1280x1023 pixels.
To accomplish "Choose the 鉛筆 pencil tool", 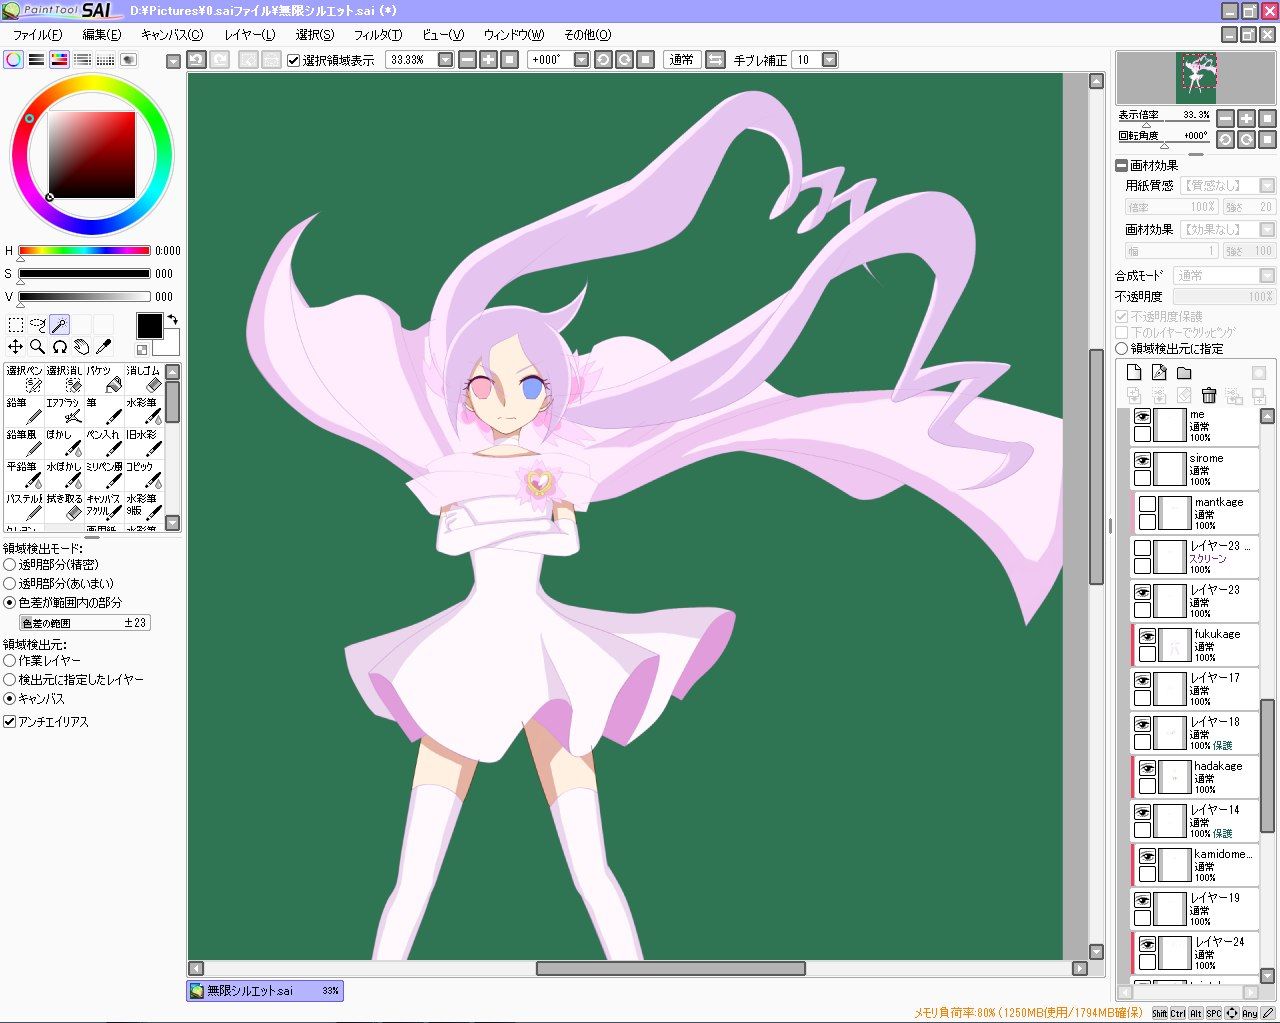I will click(24, 410).
